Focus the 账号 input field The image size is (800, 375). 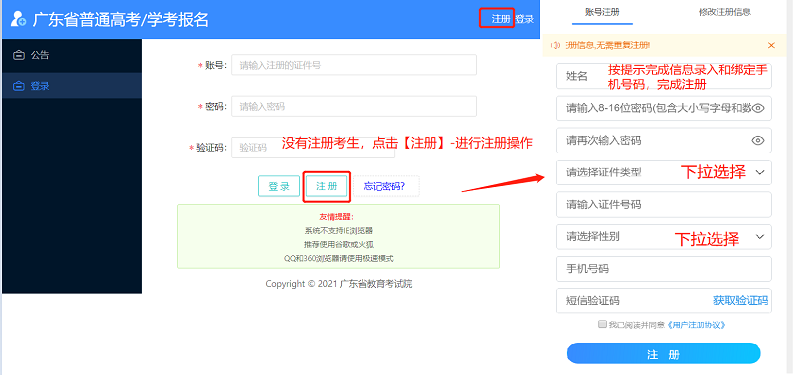[354, 65]
